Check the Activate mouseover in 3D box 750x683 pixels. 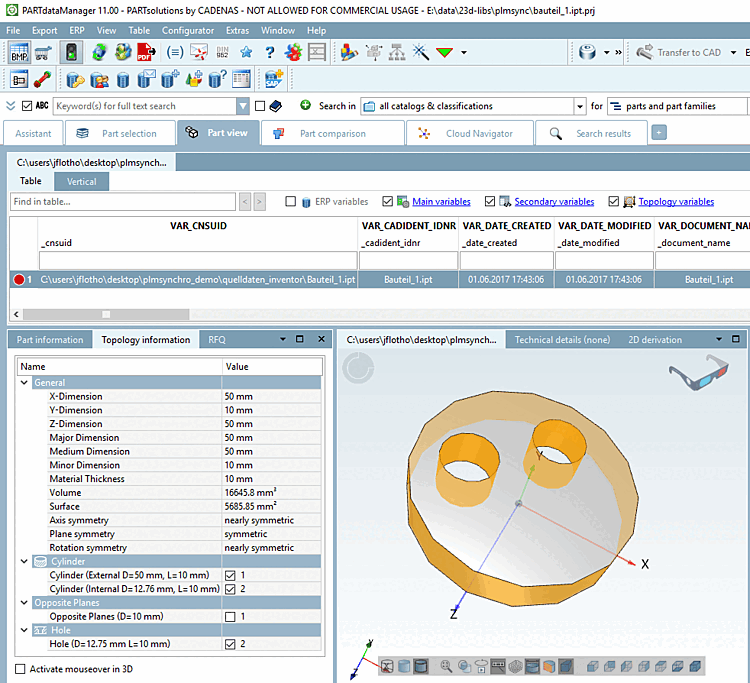pyautogui.click(x=21, y=669)
